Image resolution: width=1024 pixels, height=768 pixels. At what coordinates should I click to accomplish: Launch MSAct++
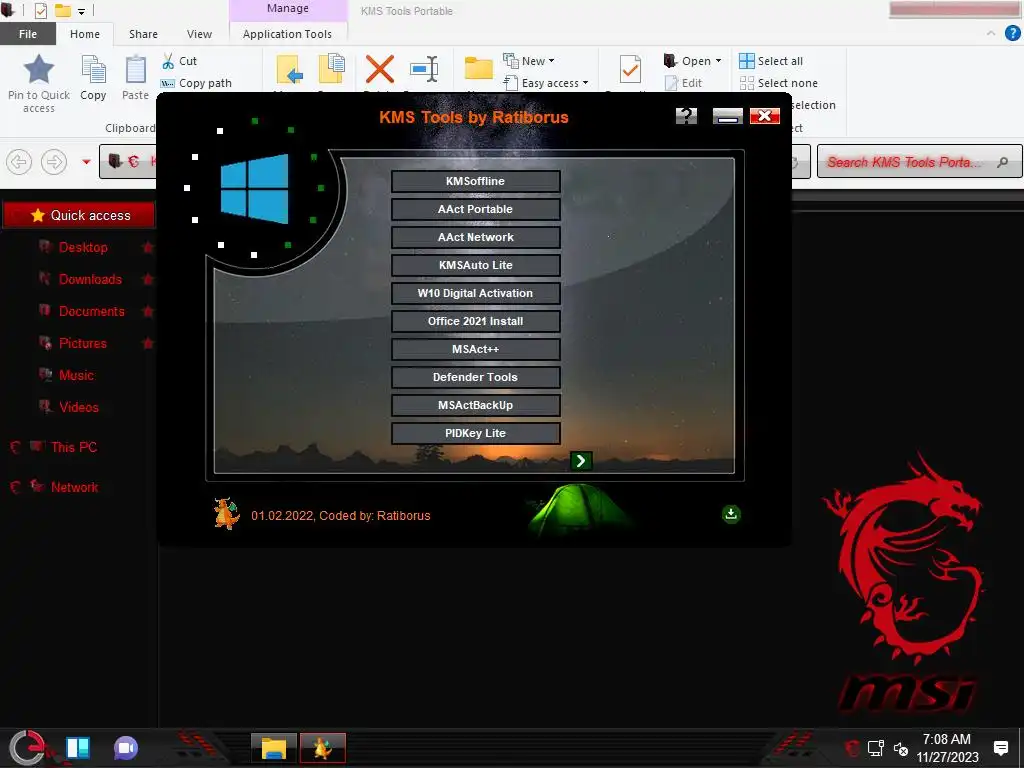point(475,350)
